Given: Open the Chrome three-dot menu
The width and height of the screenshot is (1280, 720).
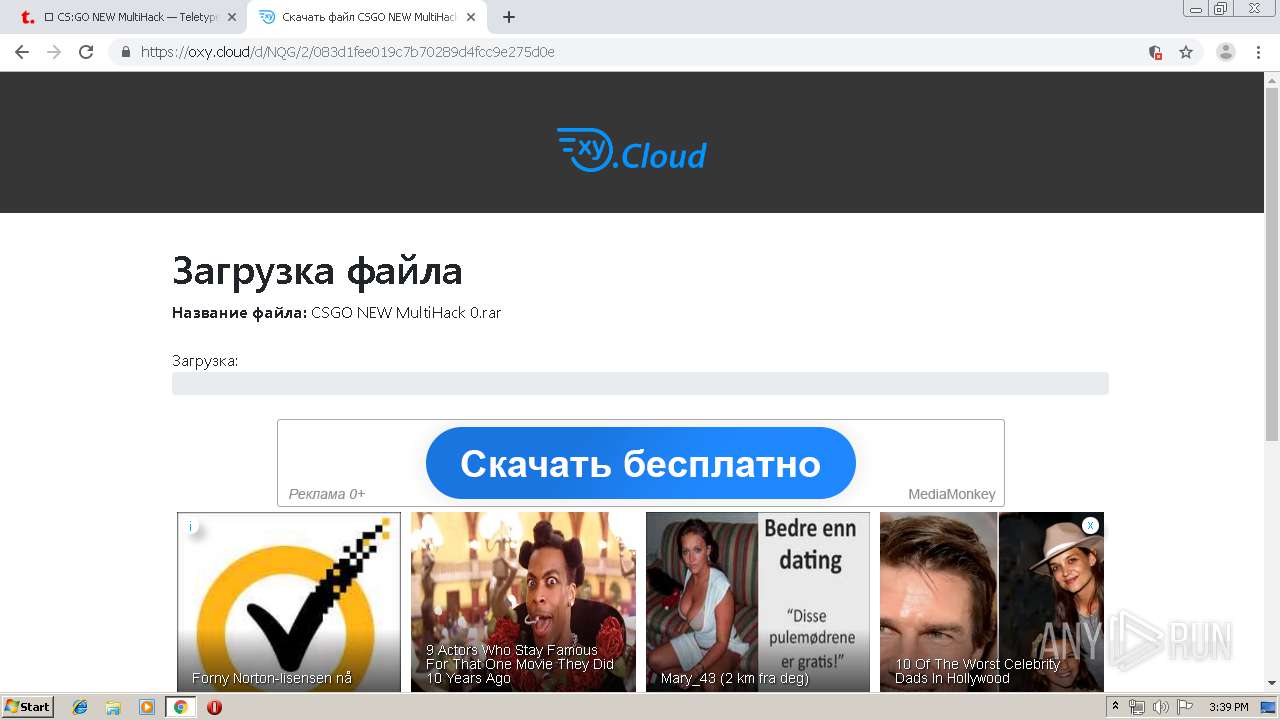Looking at the screenshot, I should [1259, 52].
